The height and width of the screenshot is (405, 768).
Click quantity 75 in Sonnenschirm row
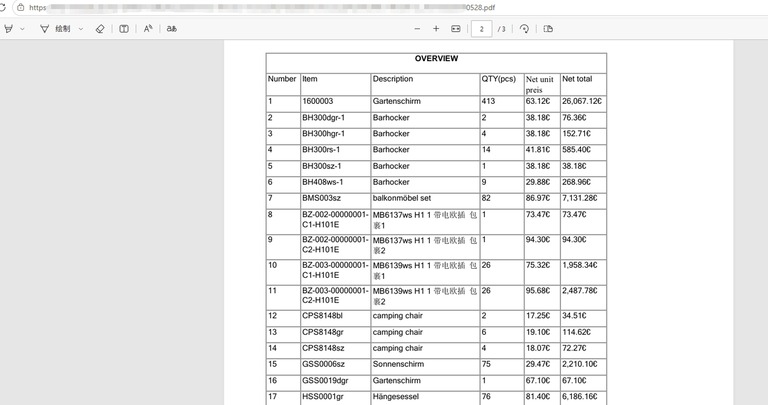(486, 364)
